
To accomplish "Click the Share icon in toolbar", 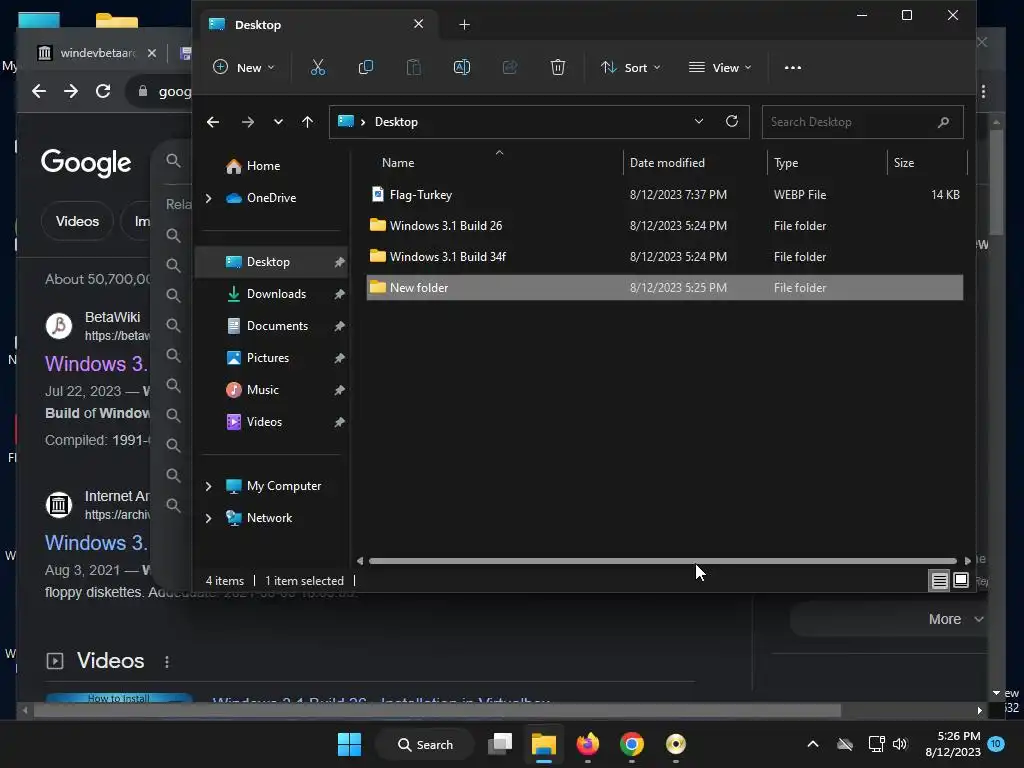I will pos(509,67).
